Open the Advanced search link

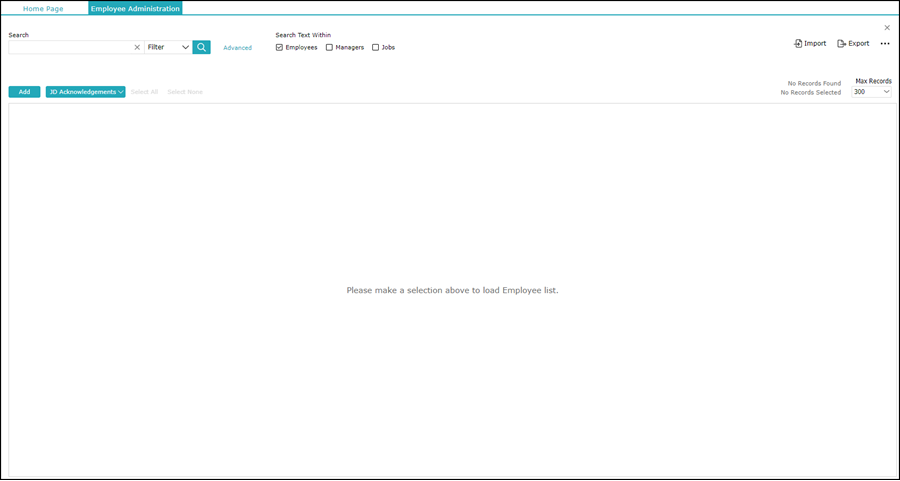(x=237, y=48)
